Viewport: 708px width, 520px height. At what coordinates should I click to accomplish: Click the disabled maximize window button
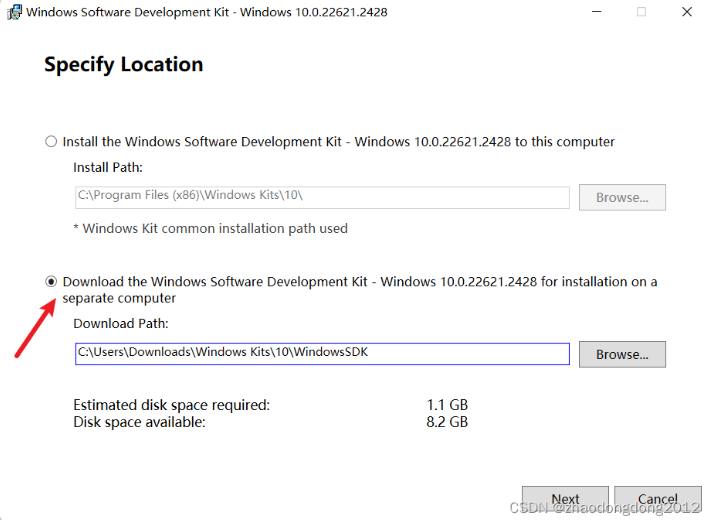pos(641,12)
